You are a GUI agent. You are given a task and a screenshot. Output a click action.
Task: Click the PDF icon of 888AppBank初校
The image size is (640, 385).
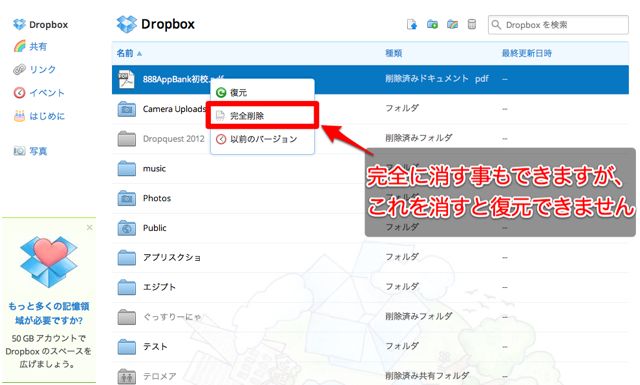pyautogui.click(x=126, y=79)
